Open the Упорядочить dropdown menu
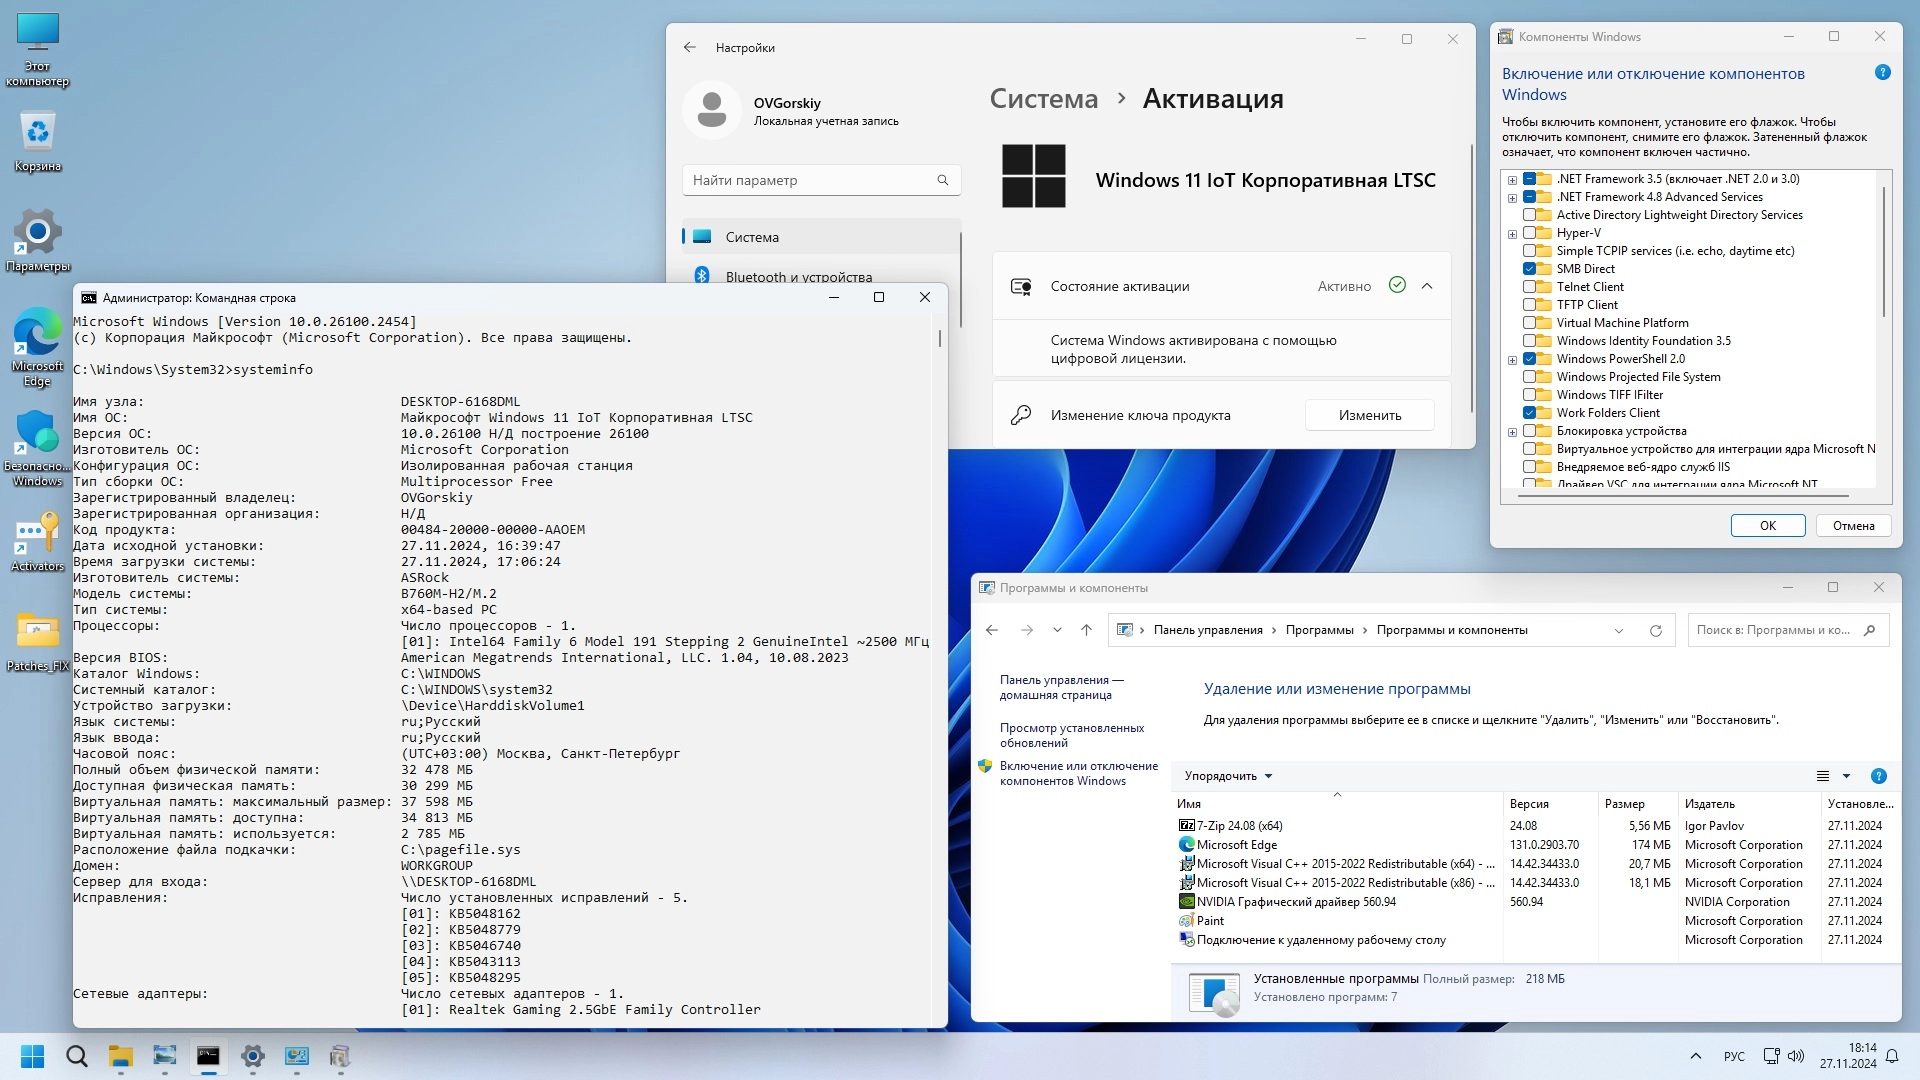 (x=1228, y=776)
